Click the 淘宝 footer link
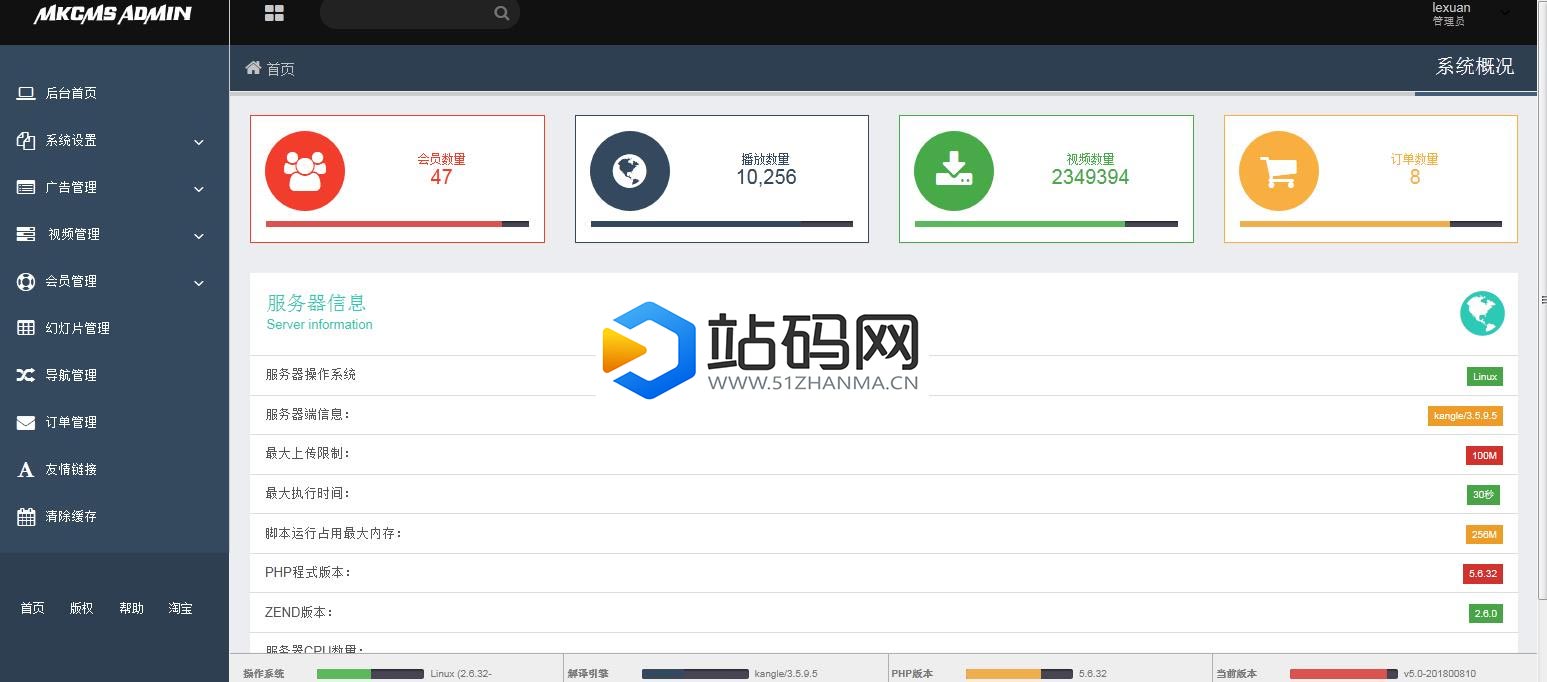This screenshot has height=682, width=1547. pos(180,608)
